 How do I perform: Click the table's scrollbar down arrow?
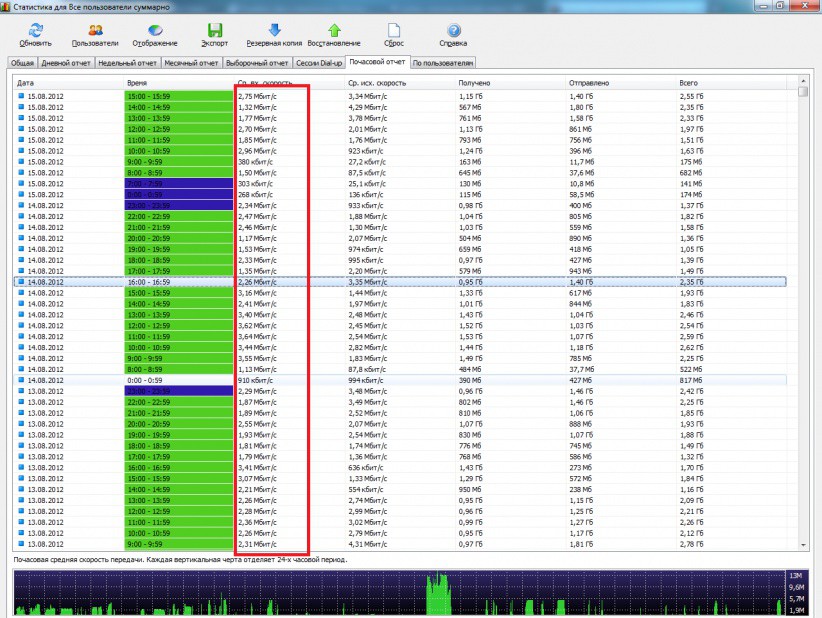click(x=803, y=544)
